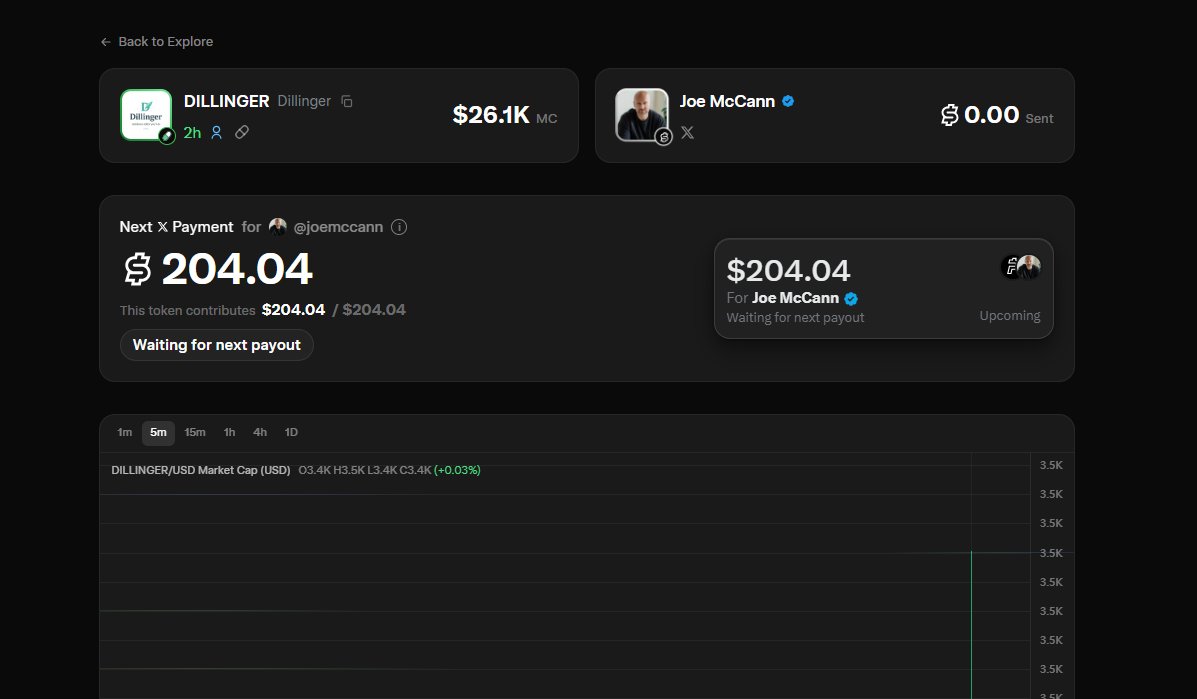1197x699 pixels.
Task: Click the verified badge in the payout card
Action: point(851,298)
